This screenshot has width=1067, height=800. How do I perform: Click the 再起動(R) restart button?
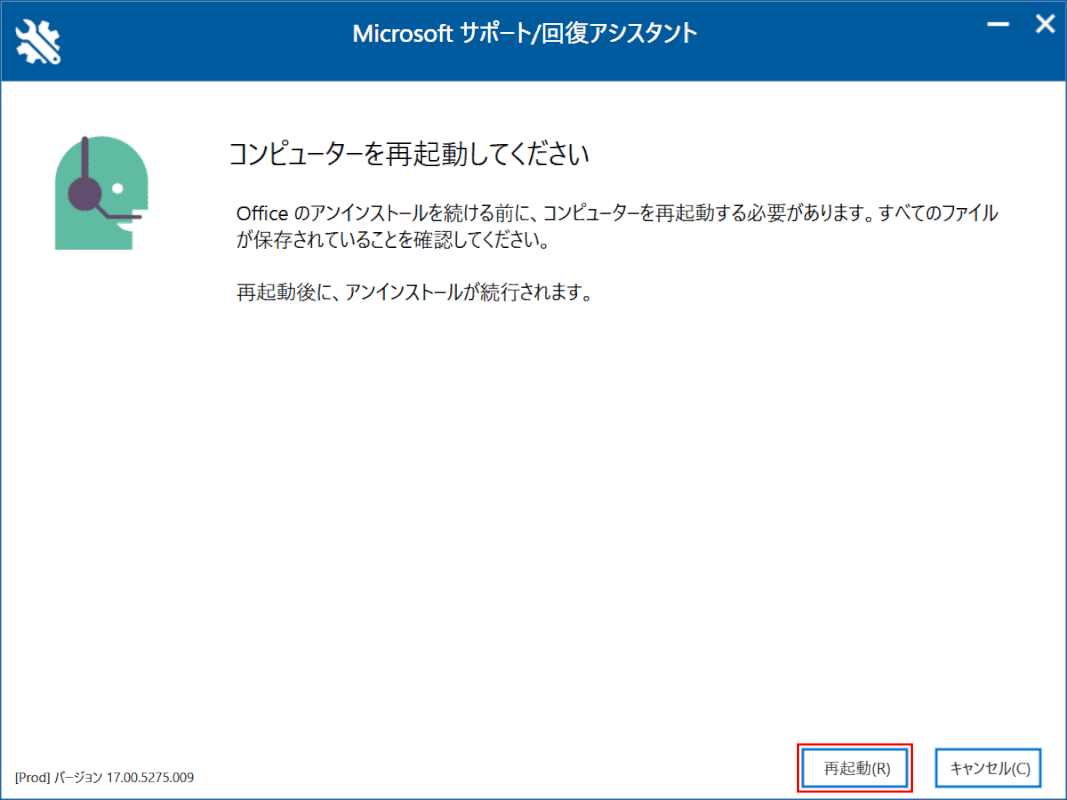(855, 768)
